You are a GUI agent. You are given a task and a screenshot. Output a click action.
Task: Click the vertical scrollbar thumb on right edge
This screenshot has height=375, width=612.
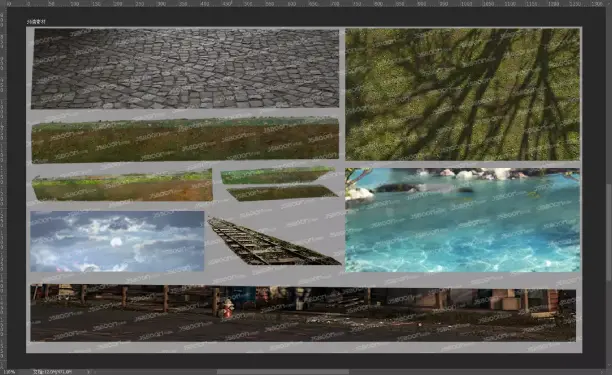(x=608, y=232)
